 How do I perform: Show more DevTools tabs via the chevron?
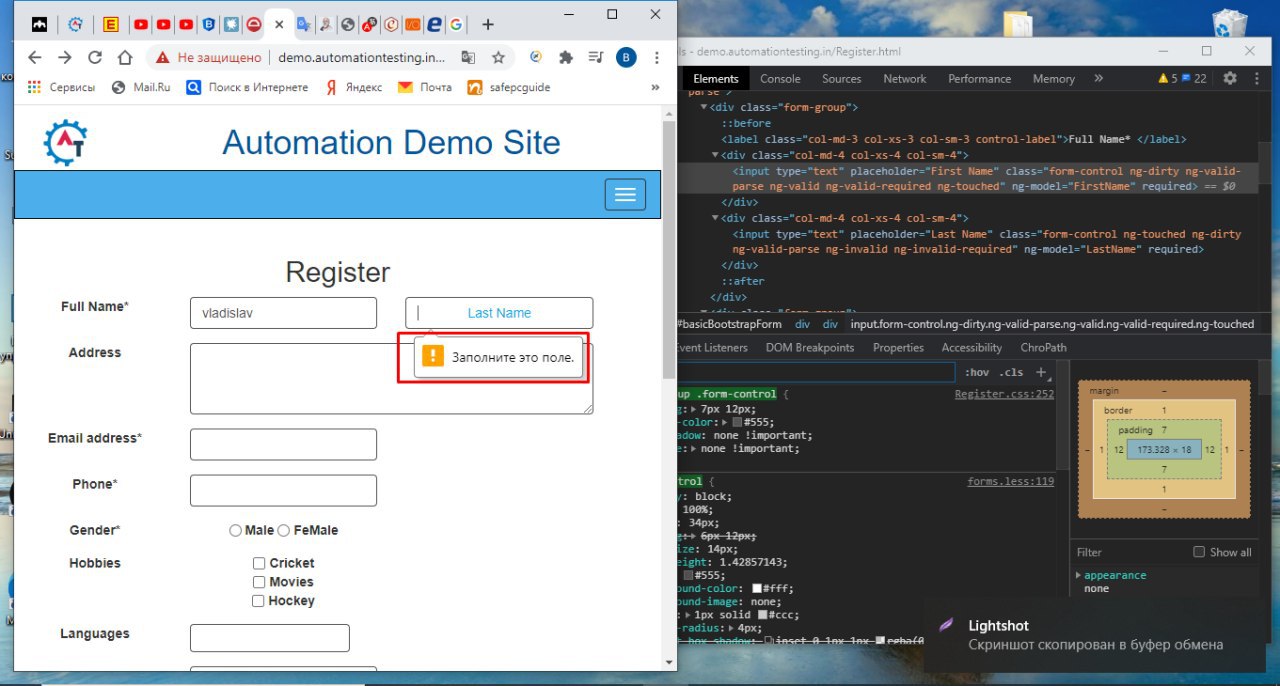pyautogui.click(x=1099, y=79)
